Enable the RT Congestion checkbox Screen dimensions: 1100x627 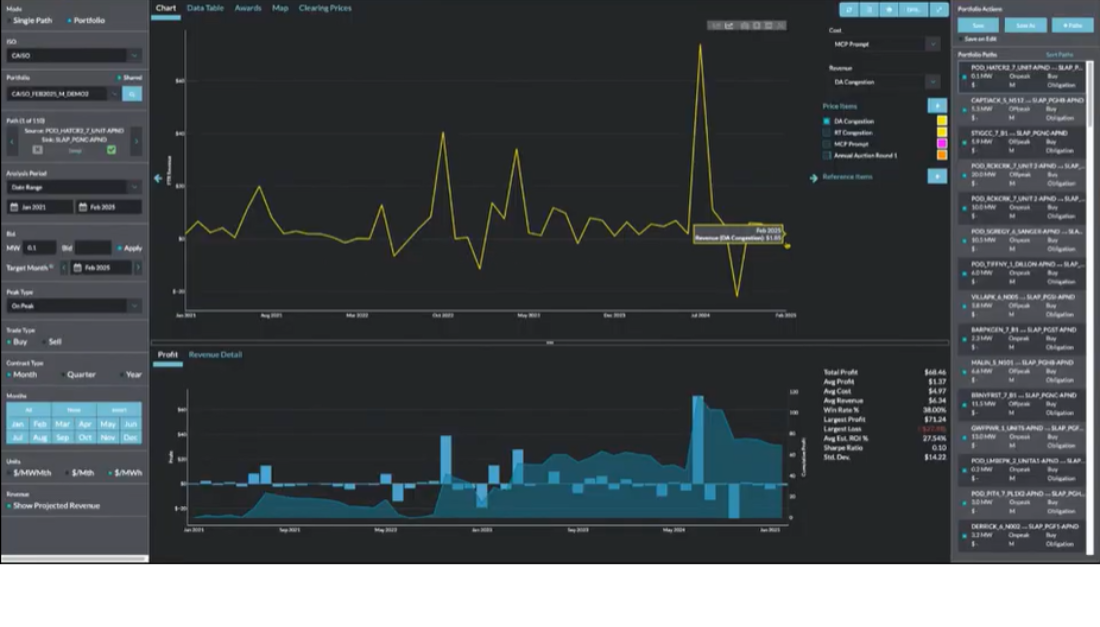827,132
